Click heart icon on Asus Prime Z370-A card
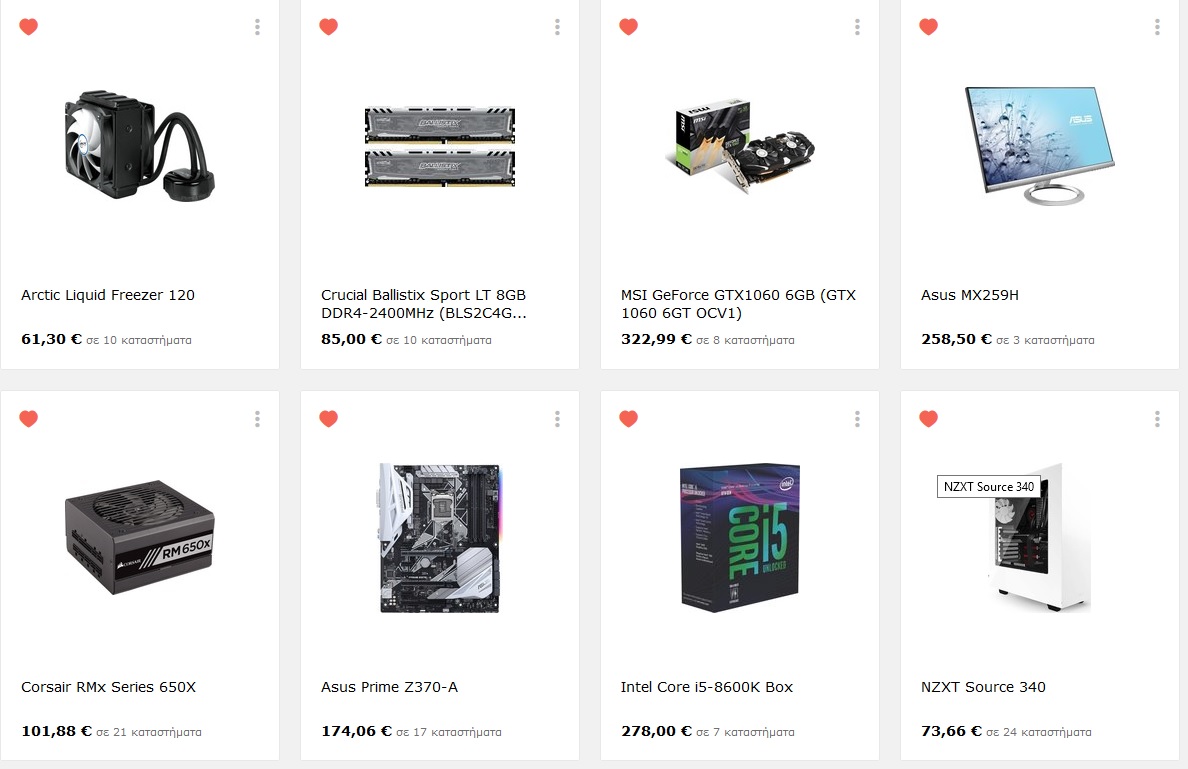This screenshot has height=769, width=1188. [329, 419]
